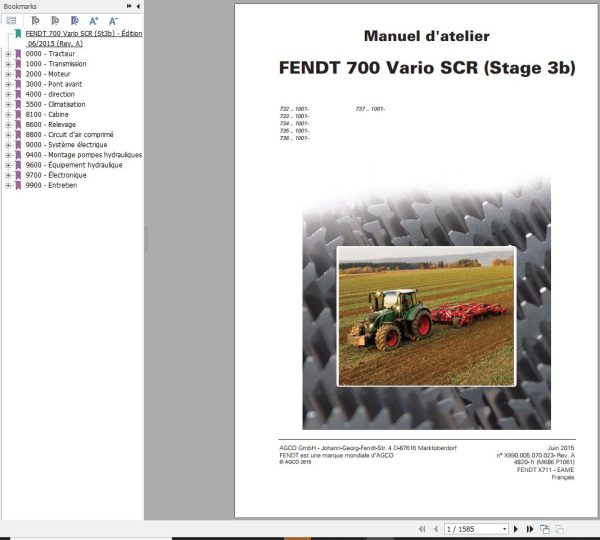Click the bookmark icon beside 9700 - Électronique

click(18, 175)
